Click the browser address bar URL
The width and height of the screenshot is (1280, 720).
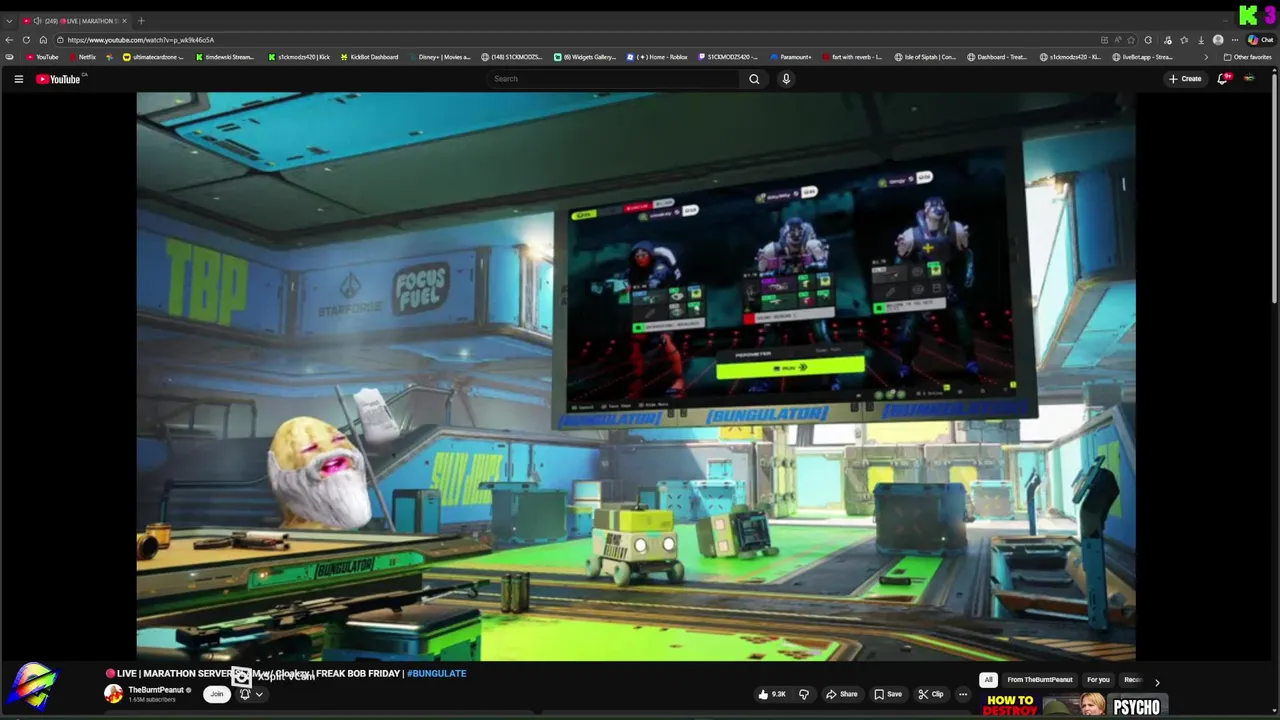point(141,40)
